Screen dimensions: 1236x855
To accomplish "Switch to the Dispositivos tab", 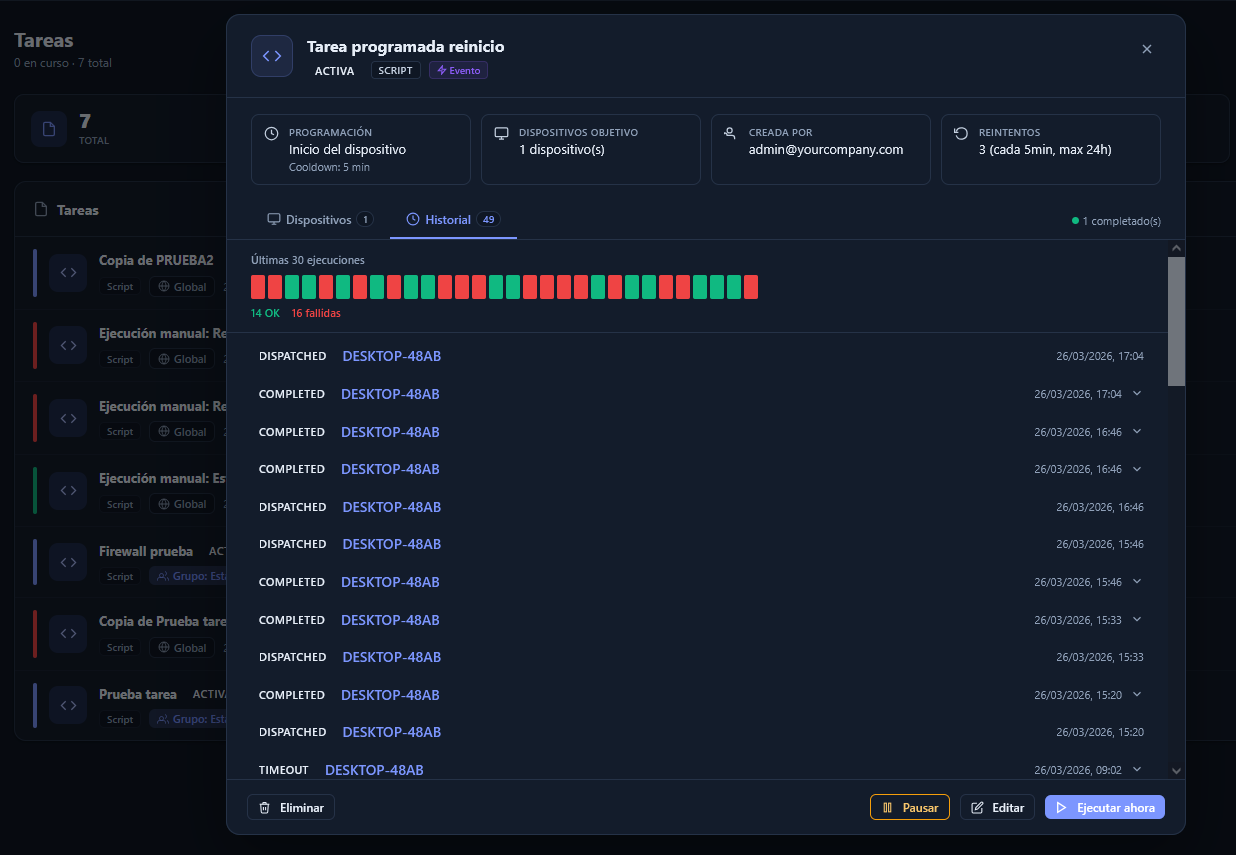I will 319,220.
